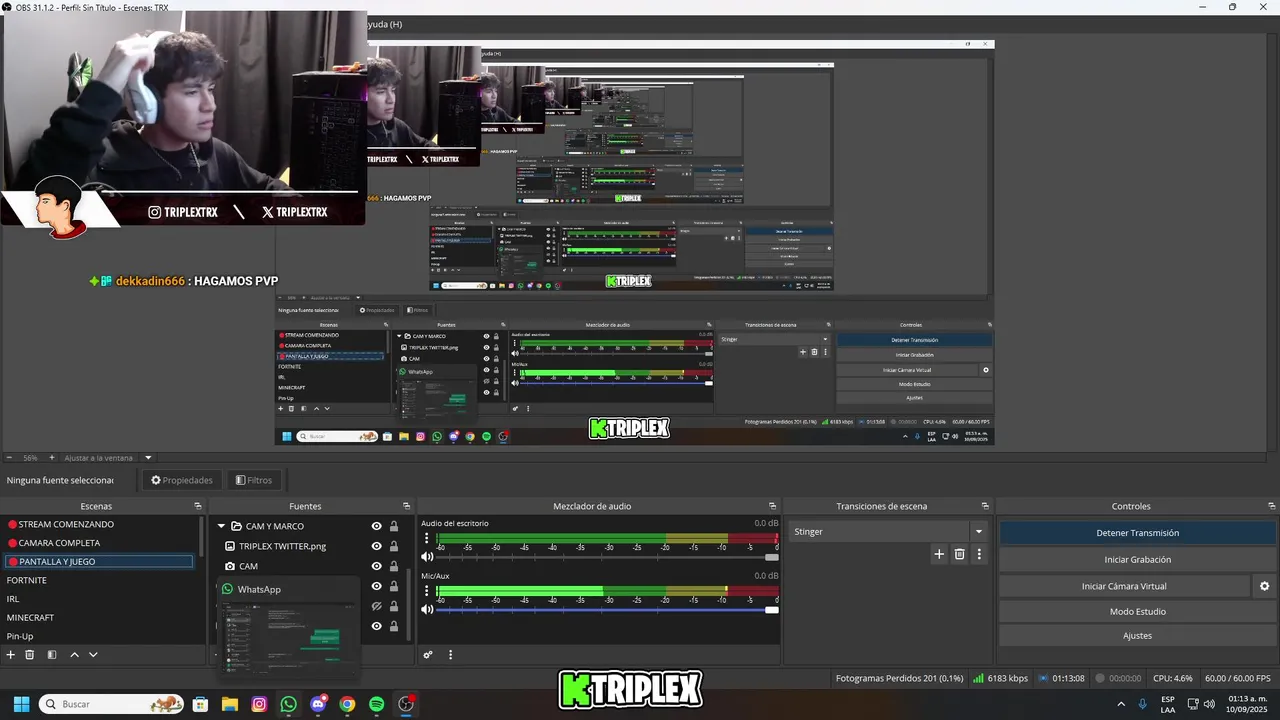
Task: Undock the Transiciones de escena panel
Action: [x=985, y=506]
